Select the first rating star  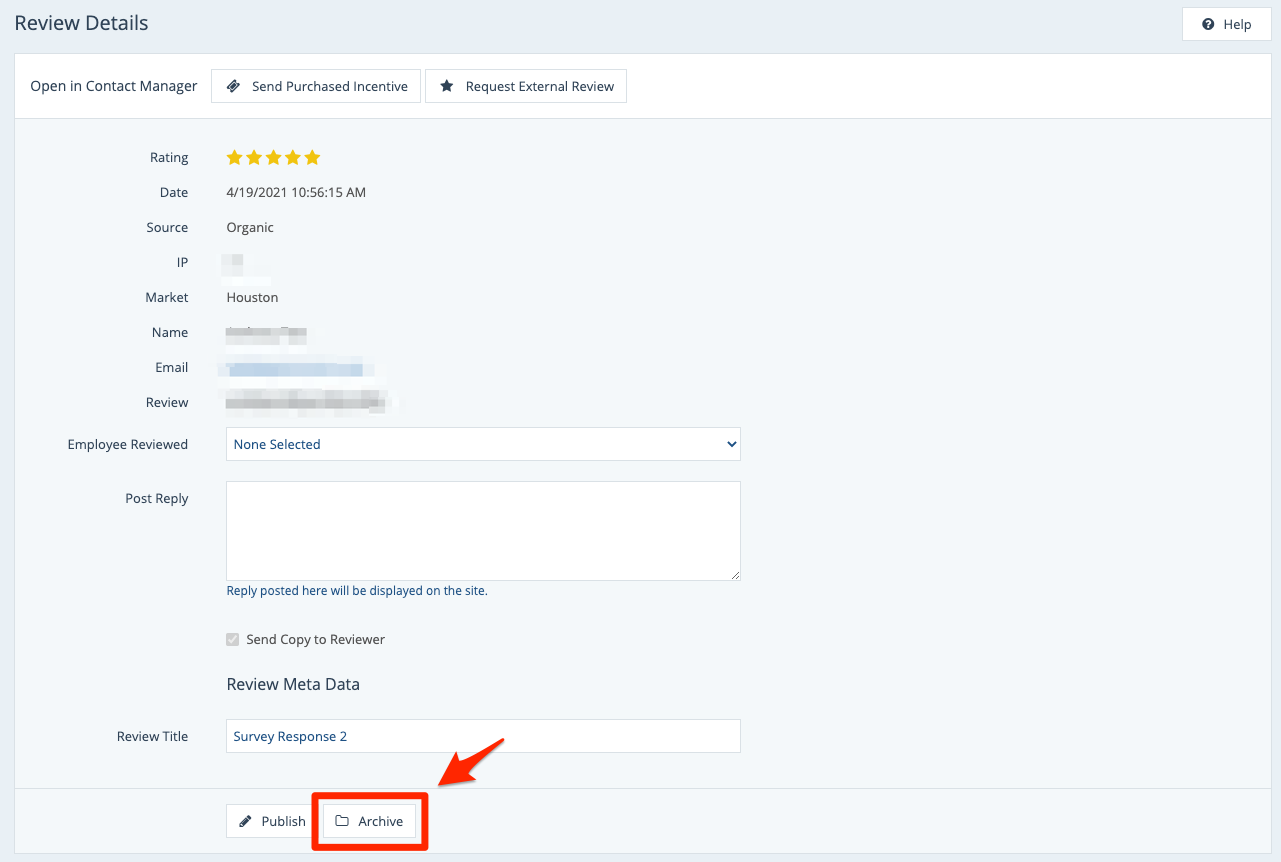235,158
